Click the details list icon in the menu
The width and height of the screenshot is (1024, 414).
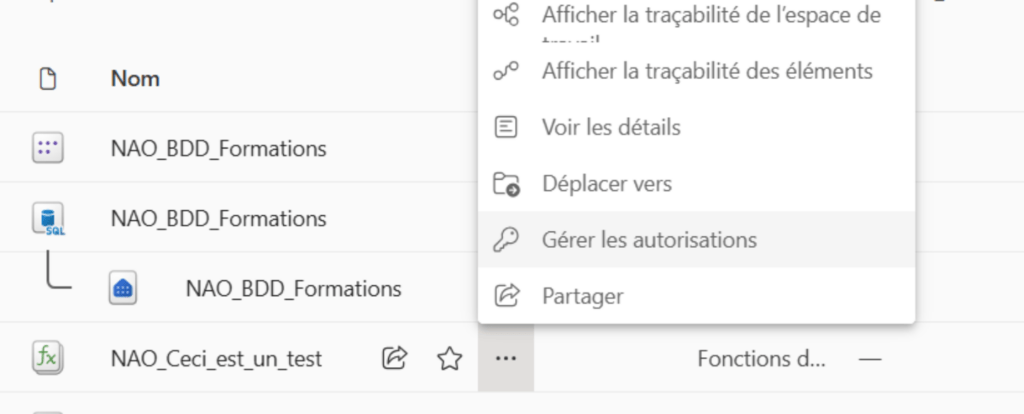508,128
